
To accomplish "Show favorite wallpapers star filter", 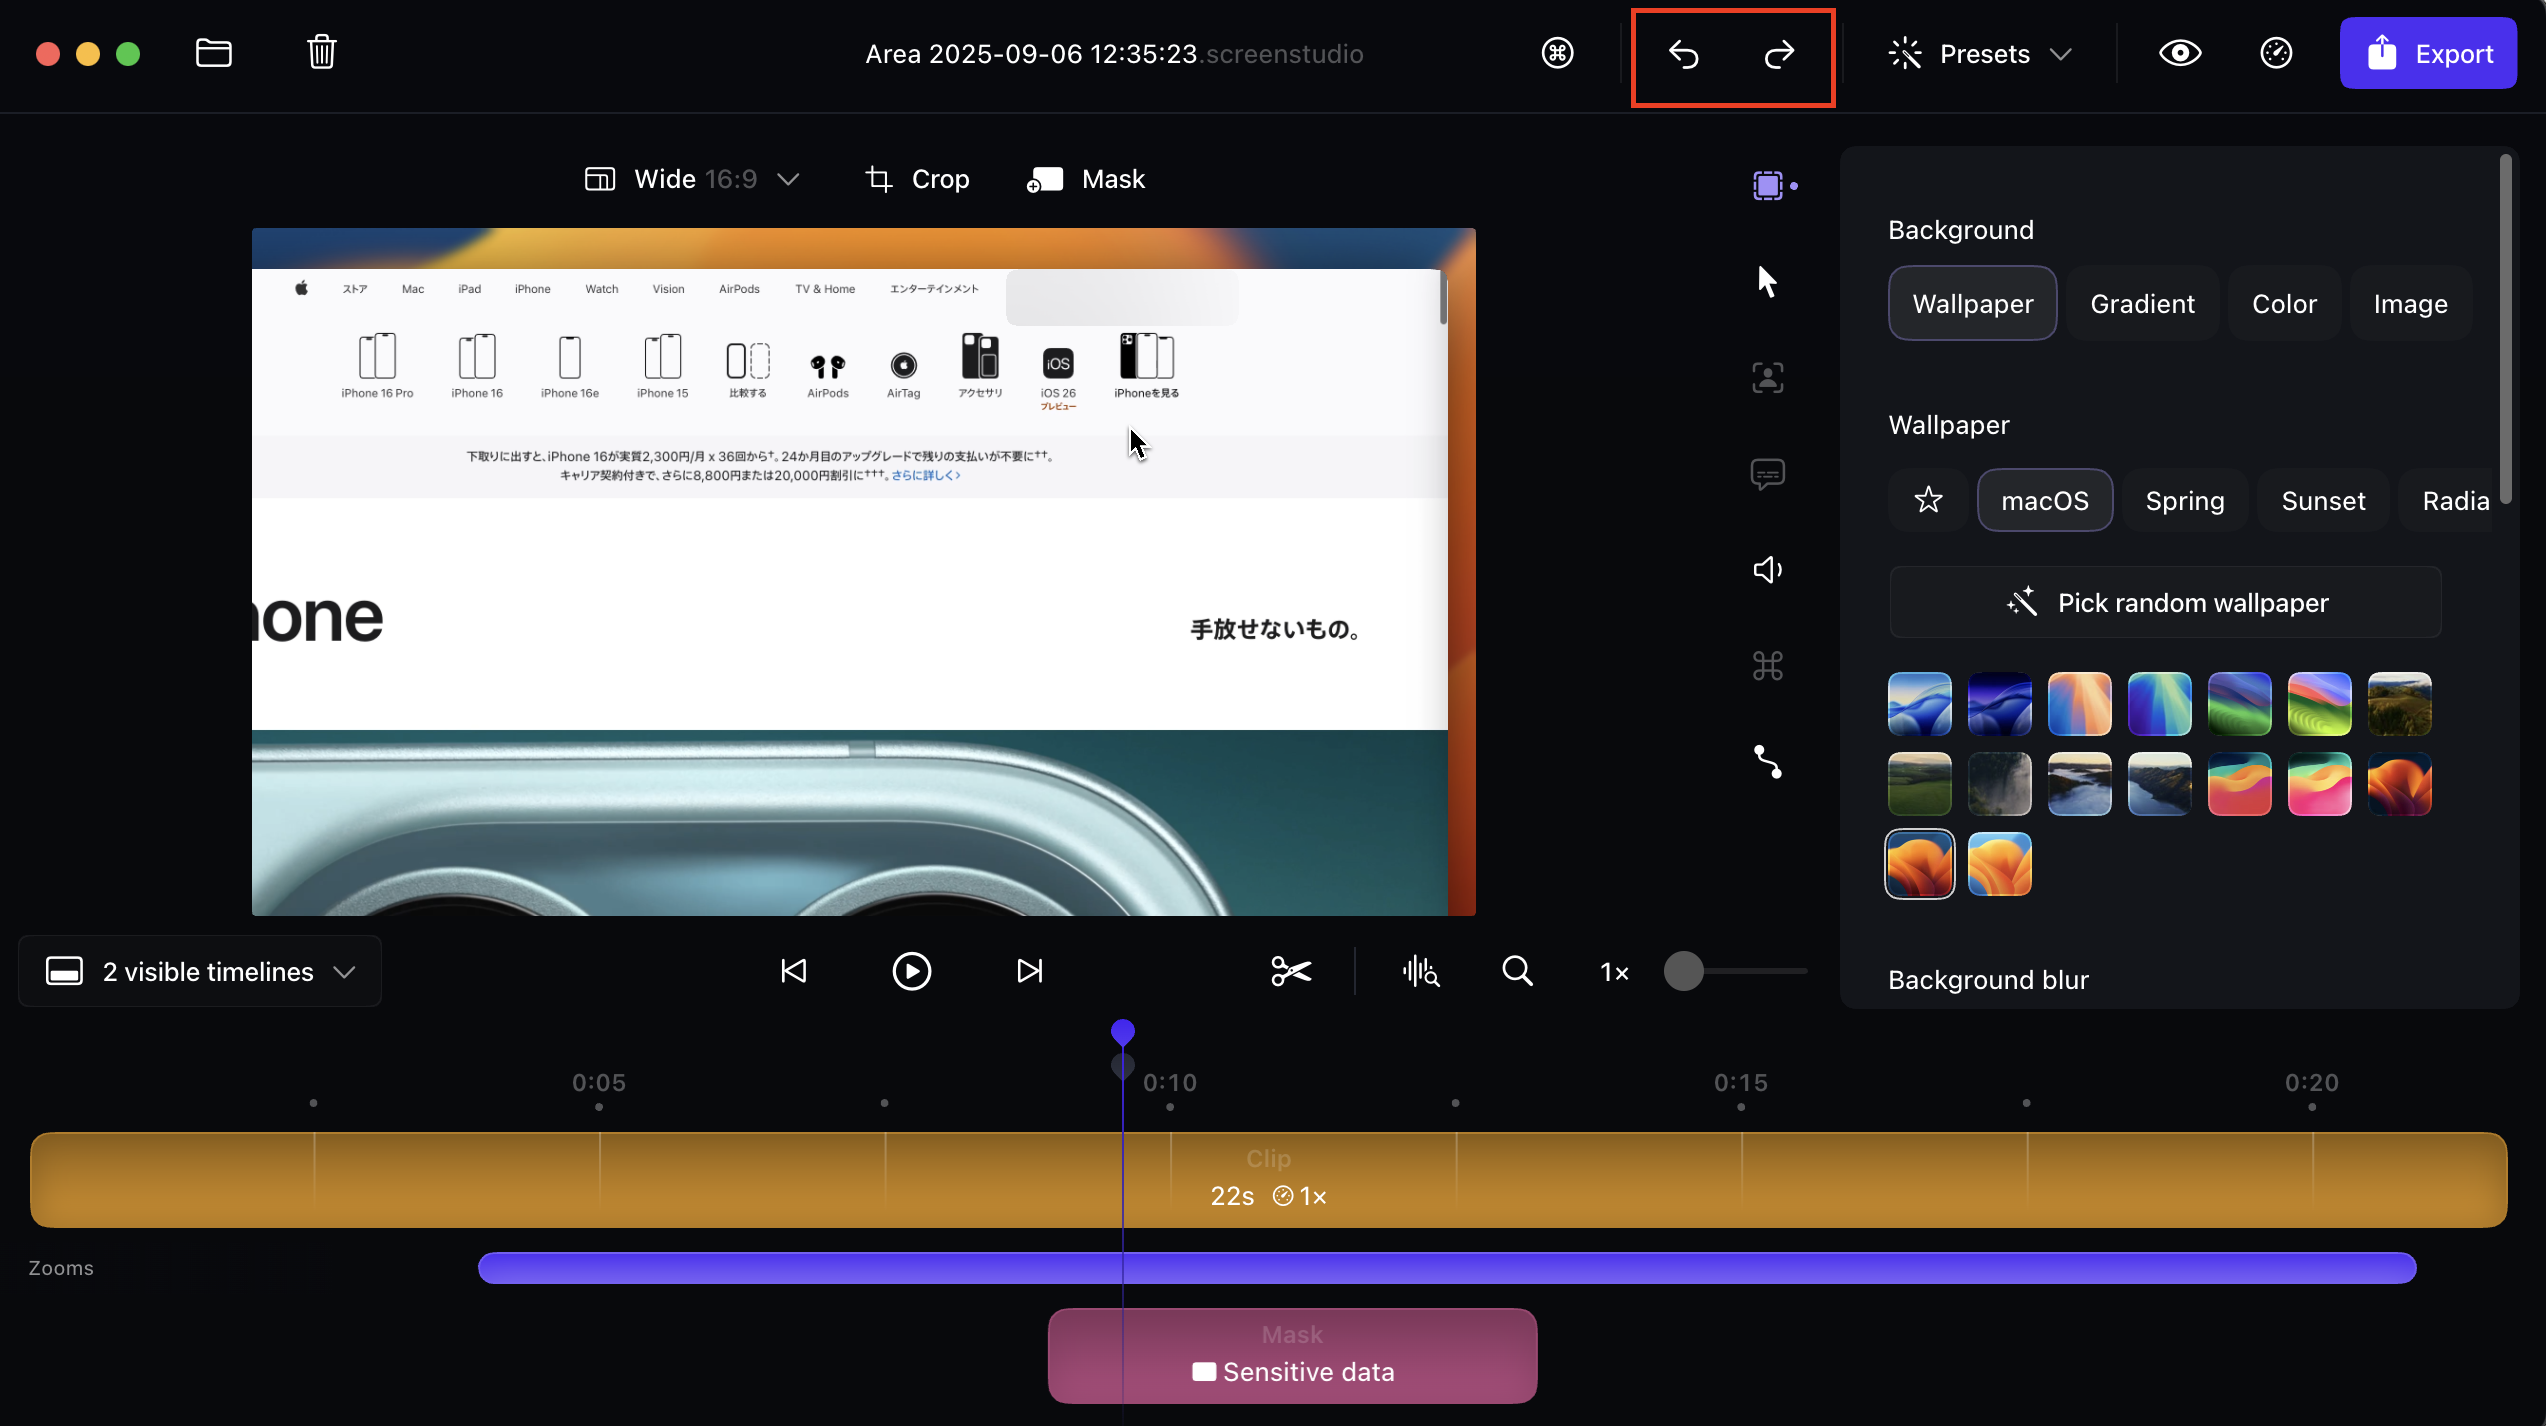I will pos(1928,499).
